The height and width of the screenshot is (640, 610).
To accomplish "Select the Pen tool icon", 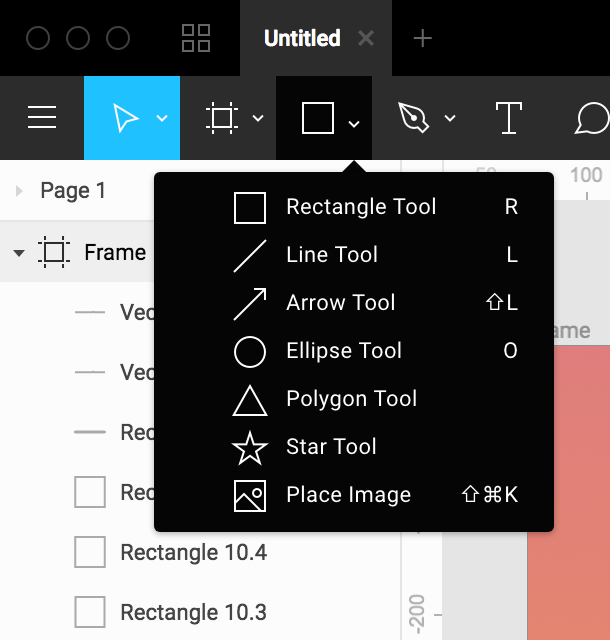I will [x=412, y=118].
